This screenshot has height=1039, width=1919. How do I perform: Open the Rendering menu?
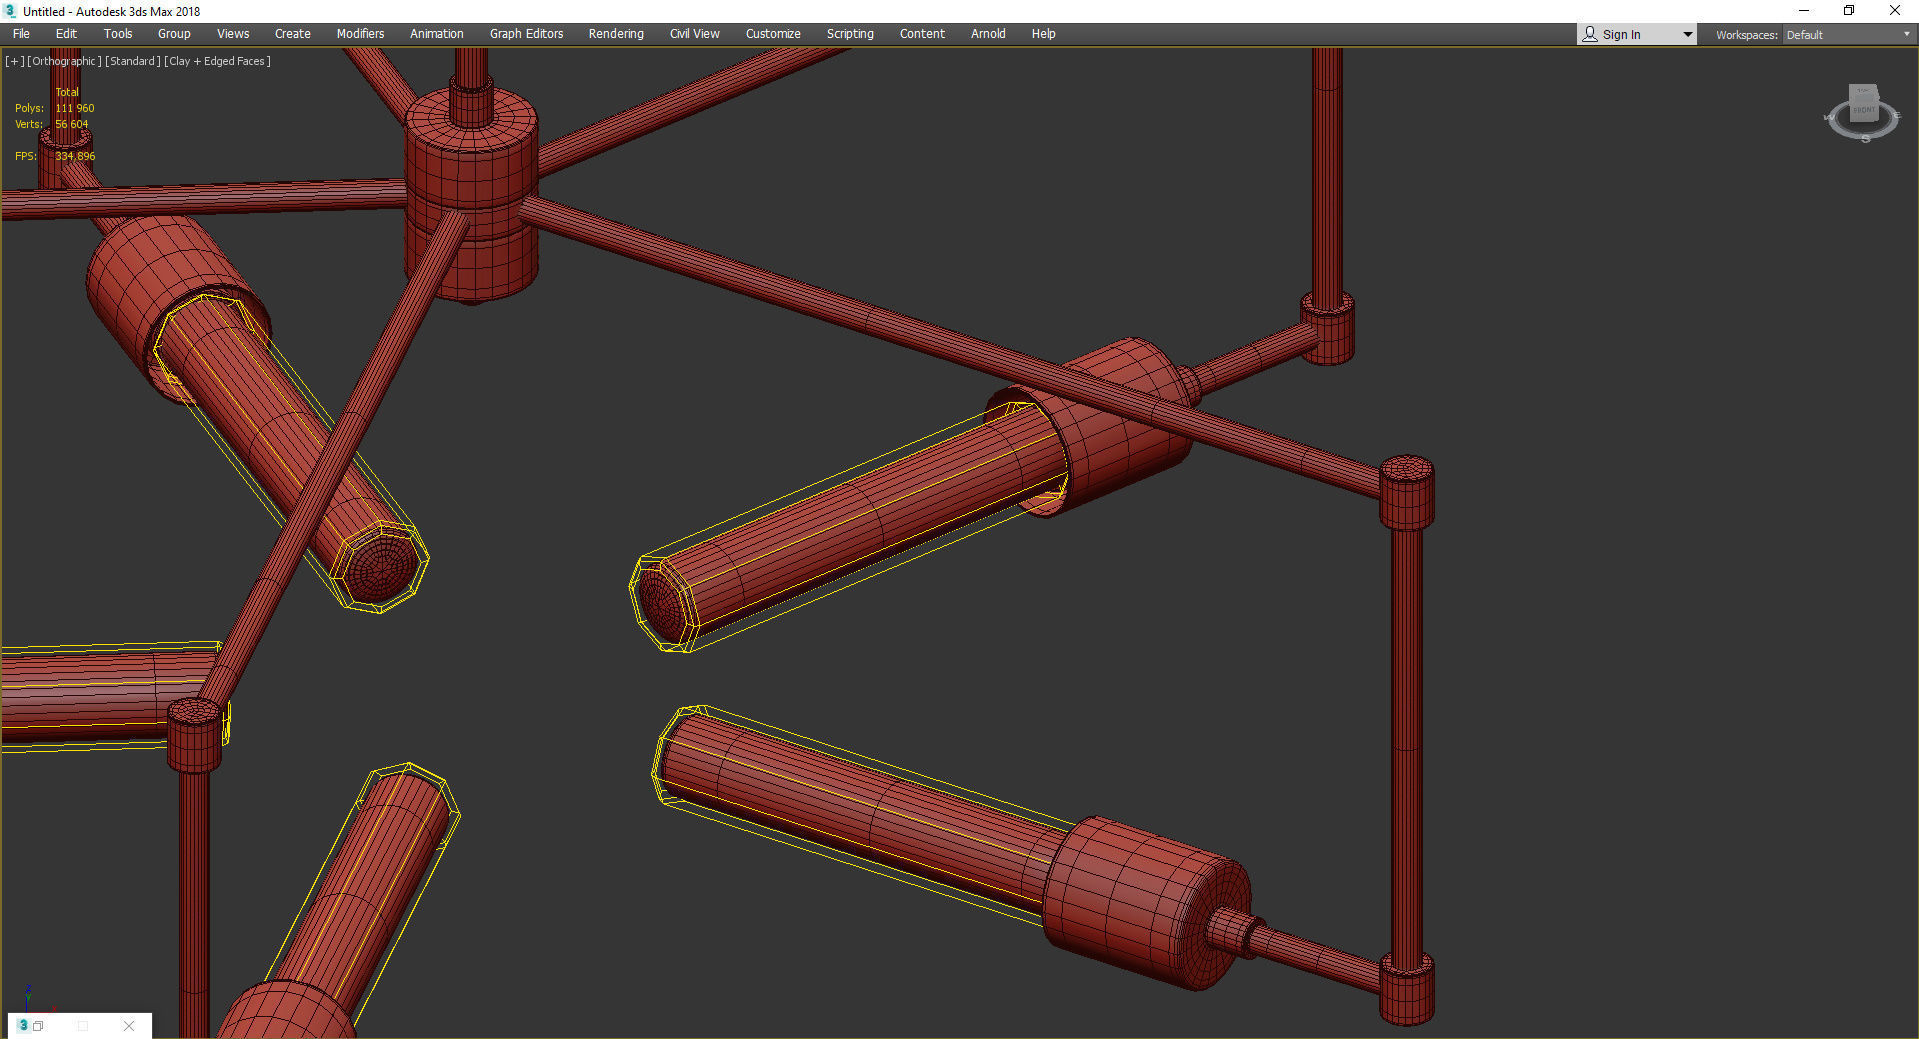pos(616,34)
